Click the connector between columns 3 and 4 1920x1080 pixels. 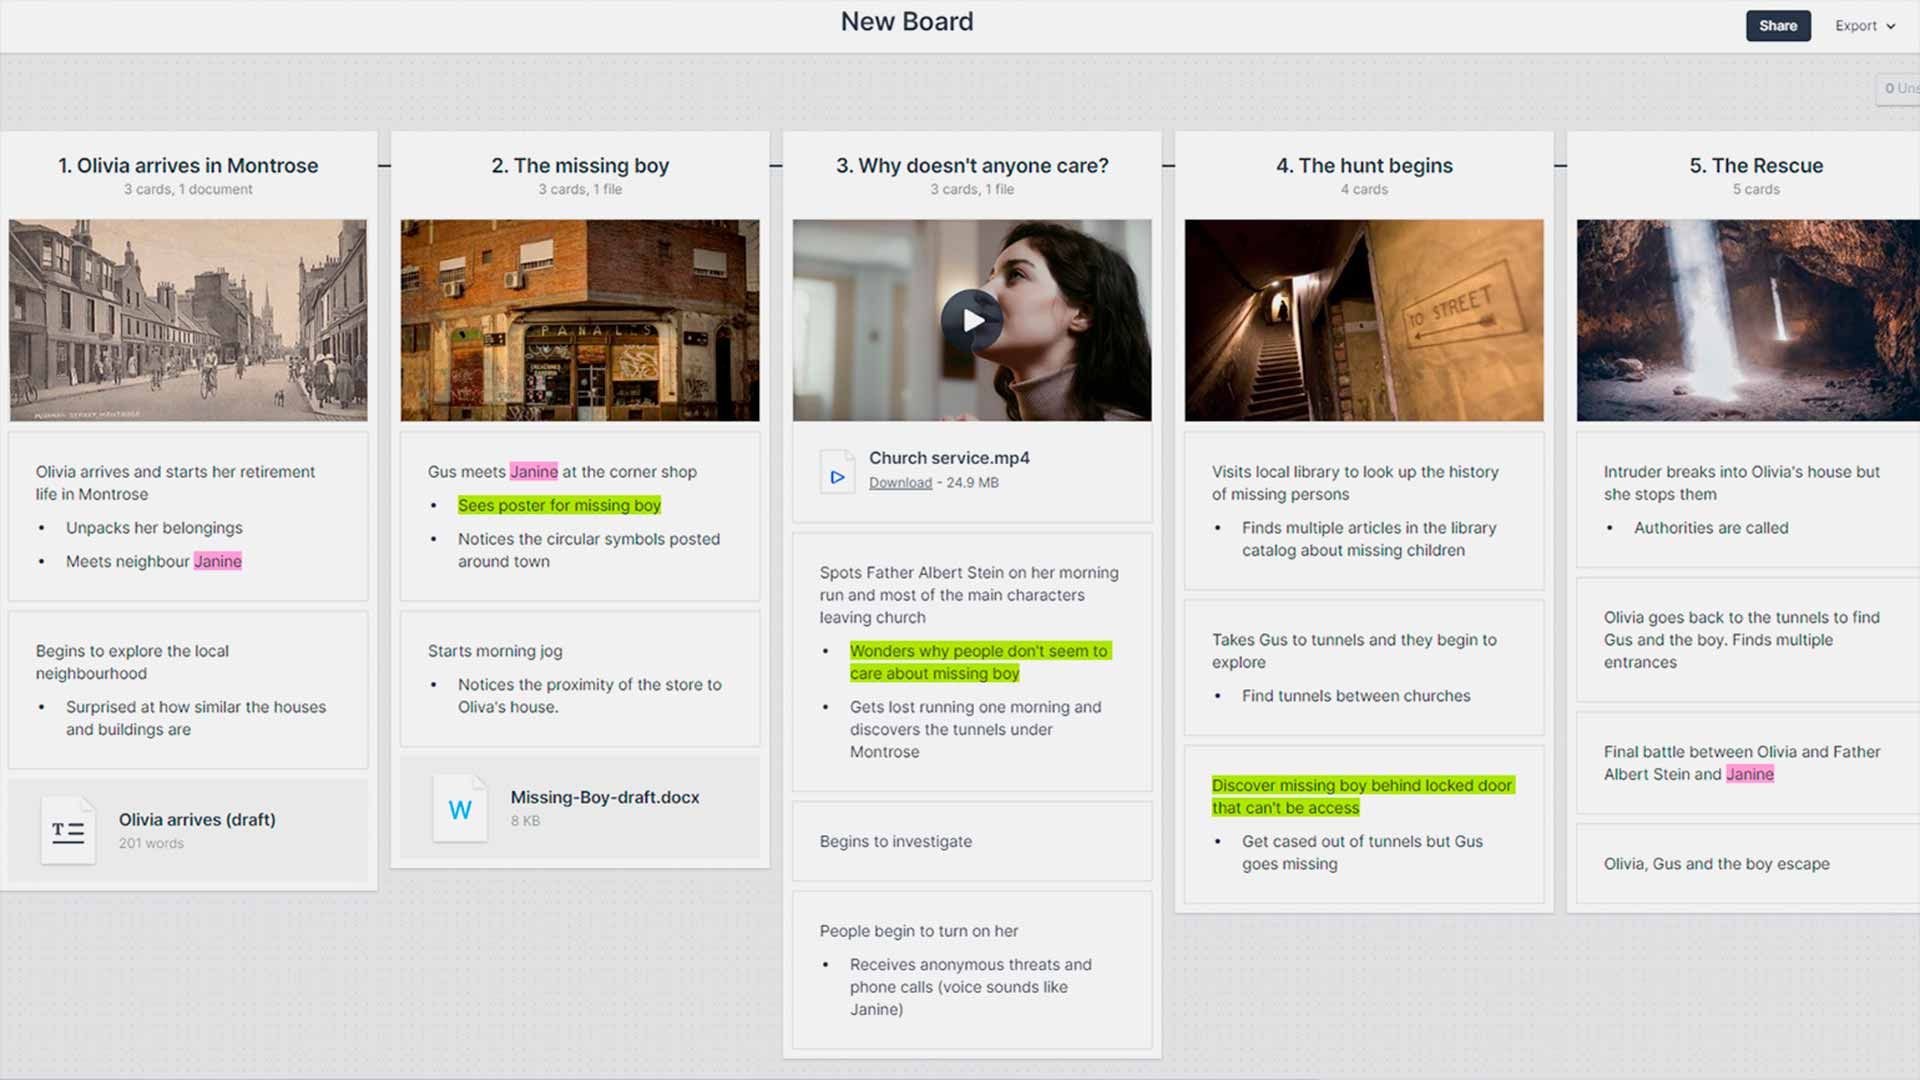(1168, 166)
